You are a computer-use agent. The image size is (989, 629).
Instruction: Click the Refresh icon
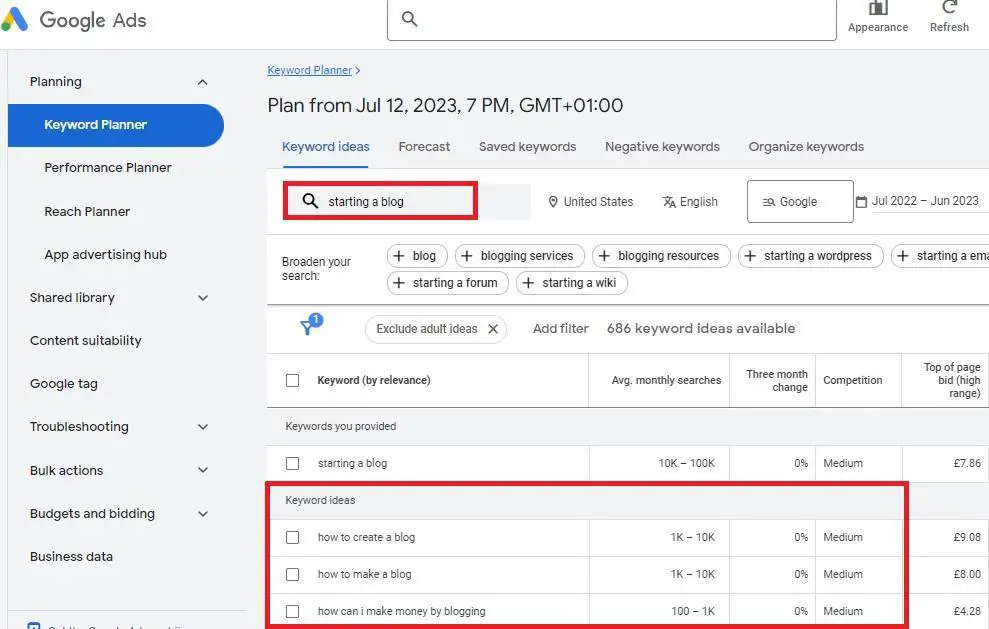949,7
